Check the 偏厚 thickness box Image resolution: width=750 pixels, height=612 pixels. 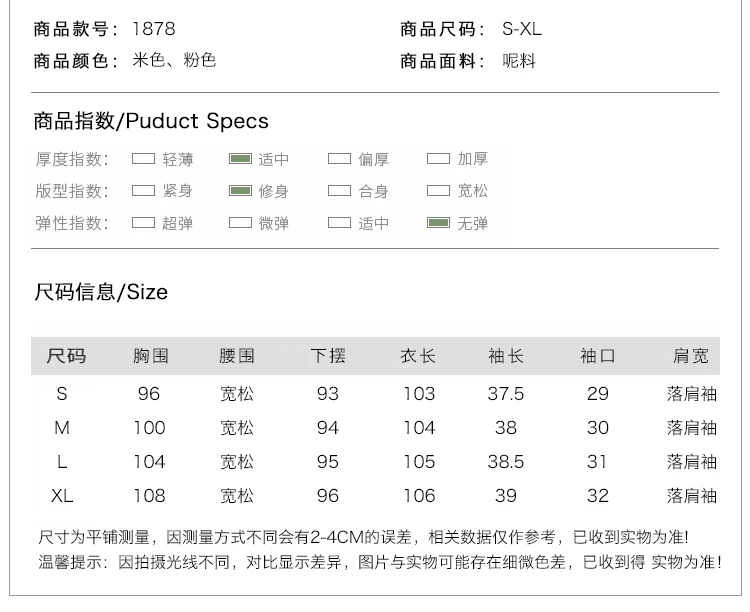click(x=339, y=158)
